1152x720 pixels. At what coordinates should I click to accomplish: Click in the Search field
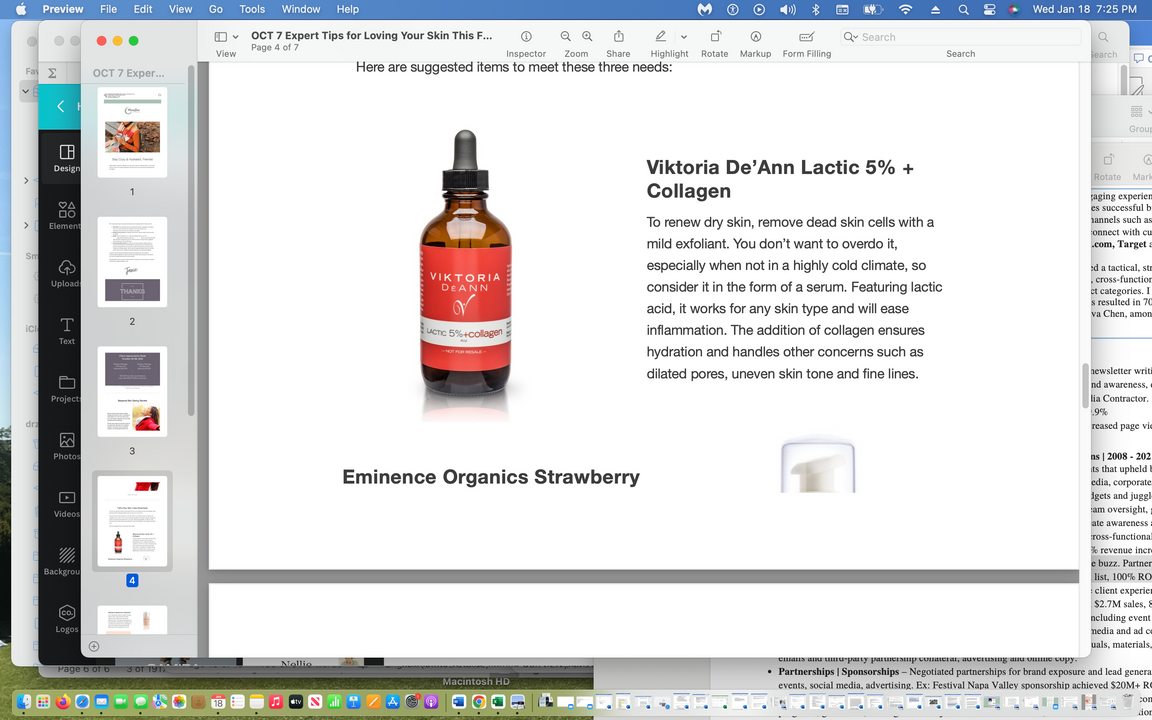click(x=960, y=37)
